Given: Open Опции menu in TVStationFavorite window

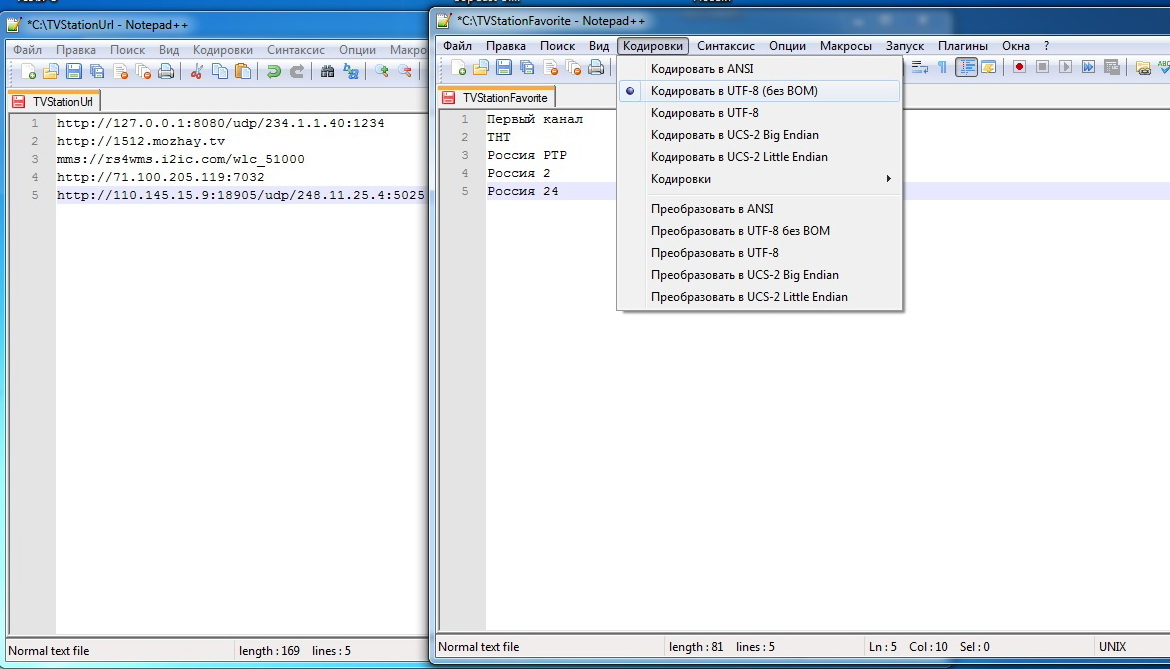Looking at the screenshot, I should click(x=787, y=46).
